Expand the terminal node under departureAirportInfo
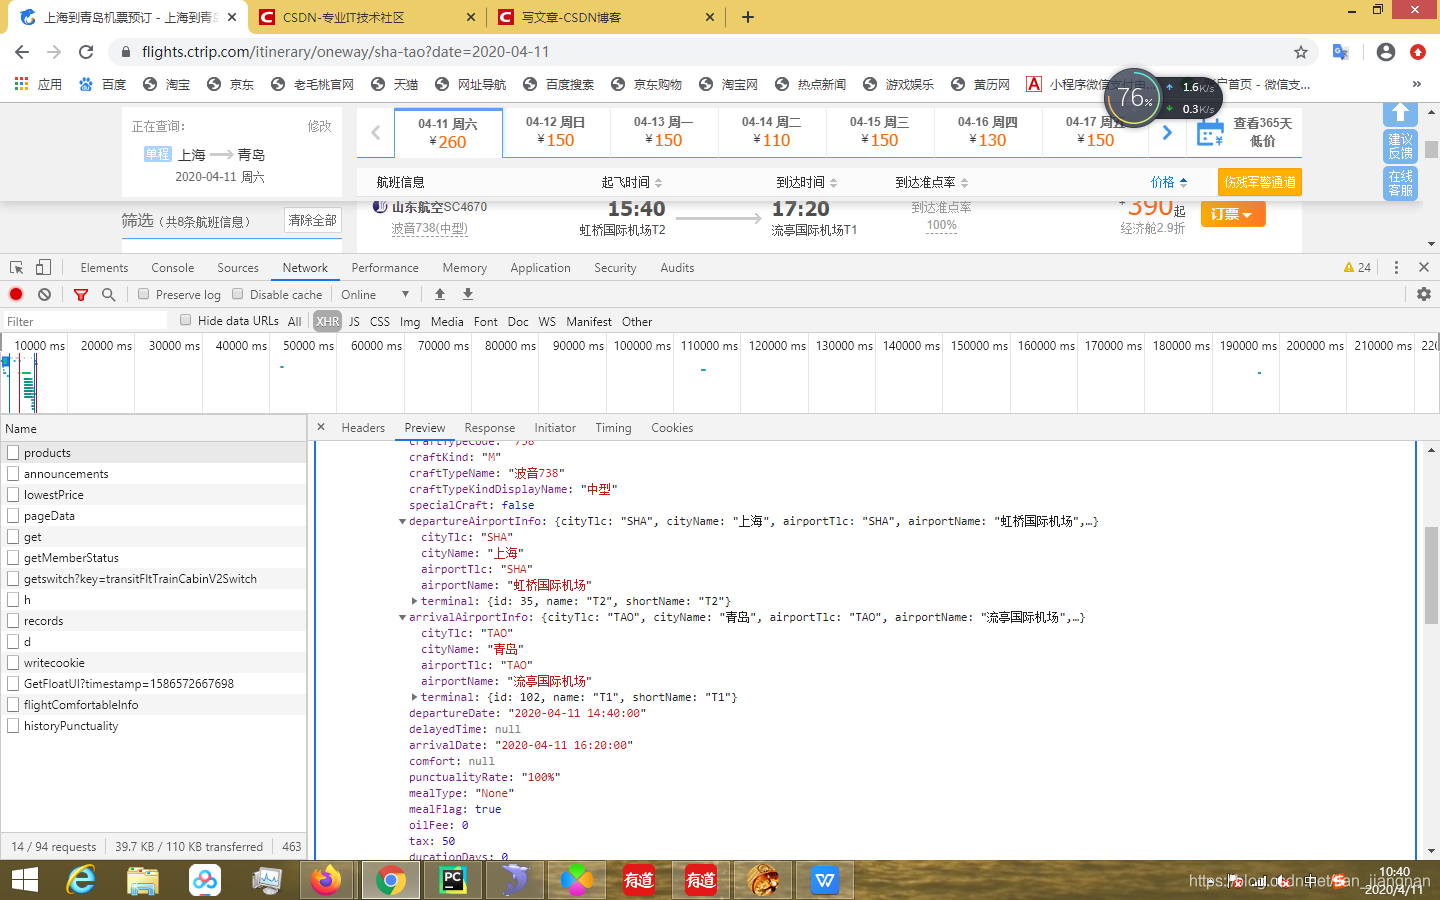Screen dimensions: 1440x900 click(x=414, y=601)
